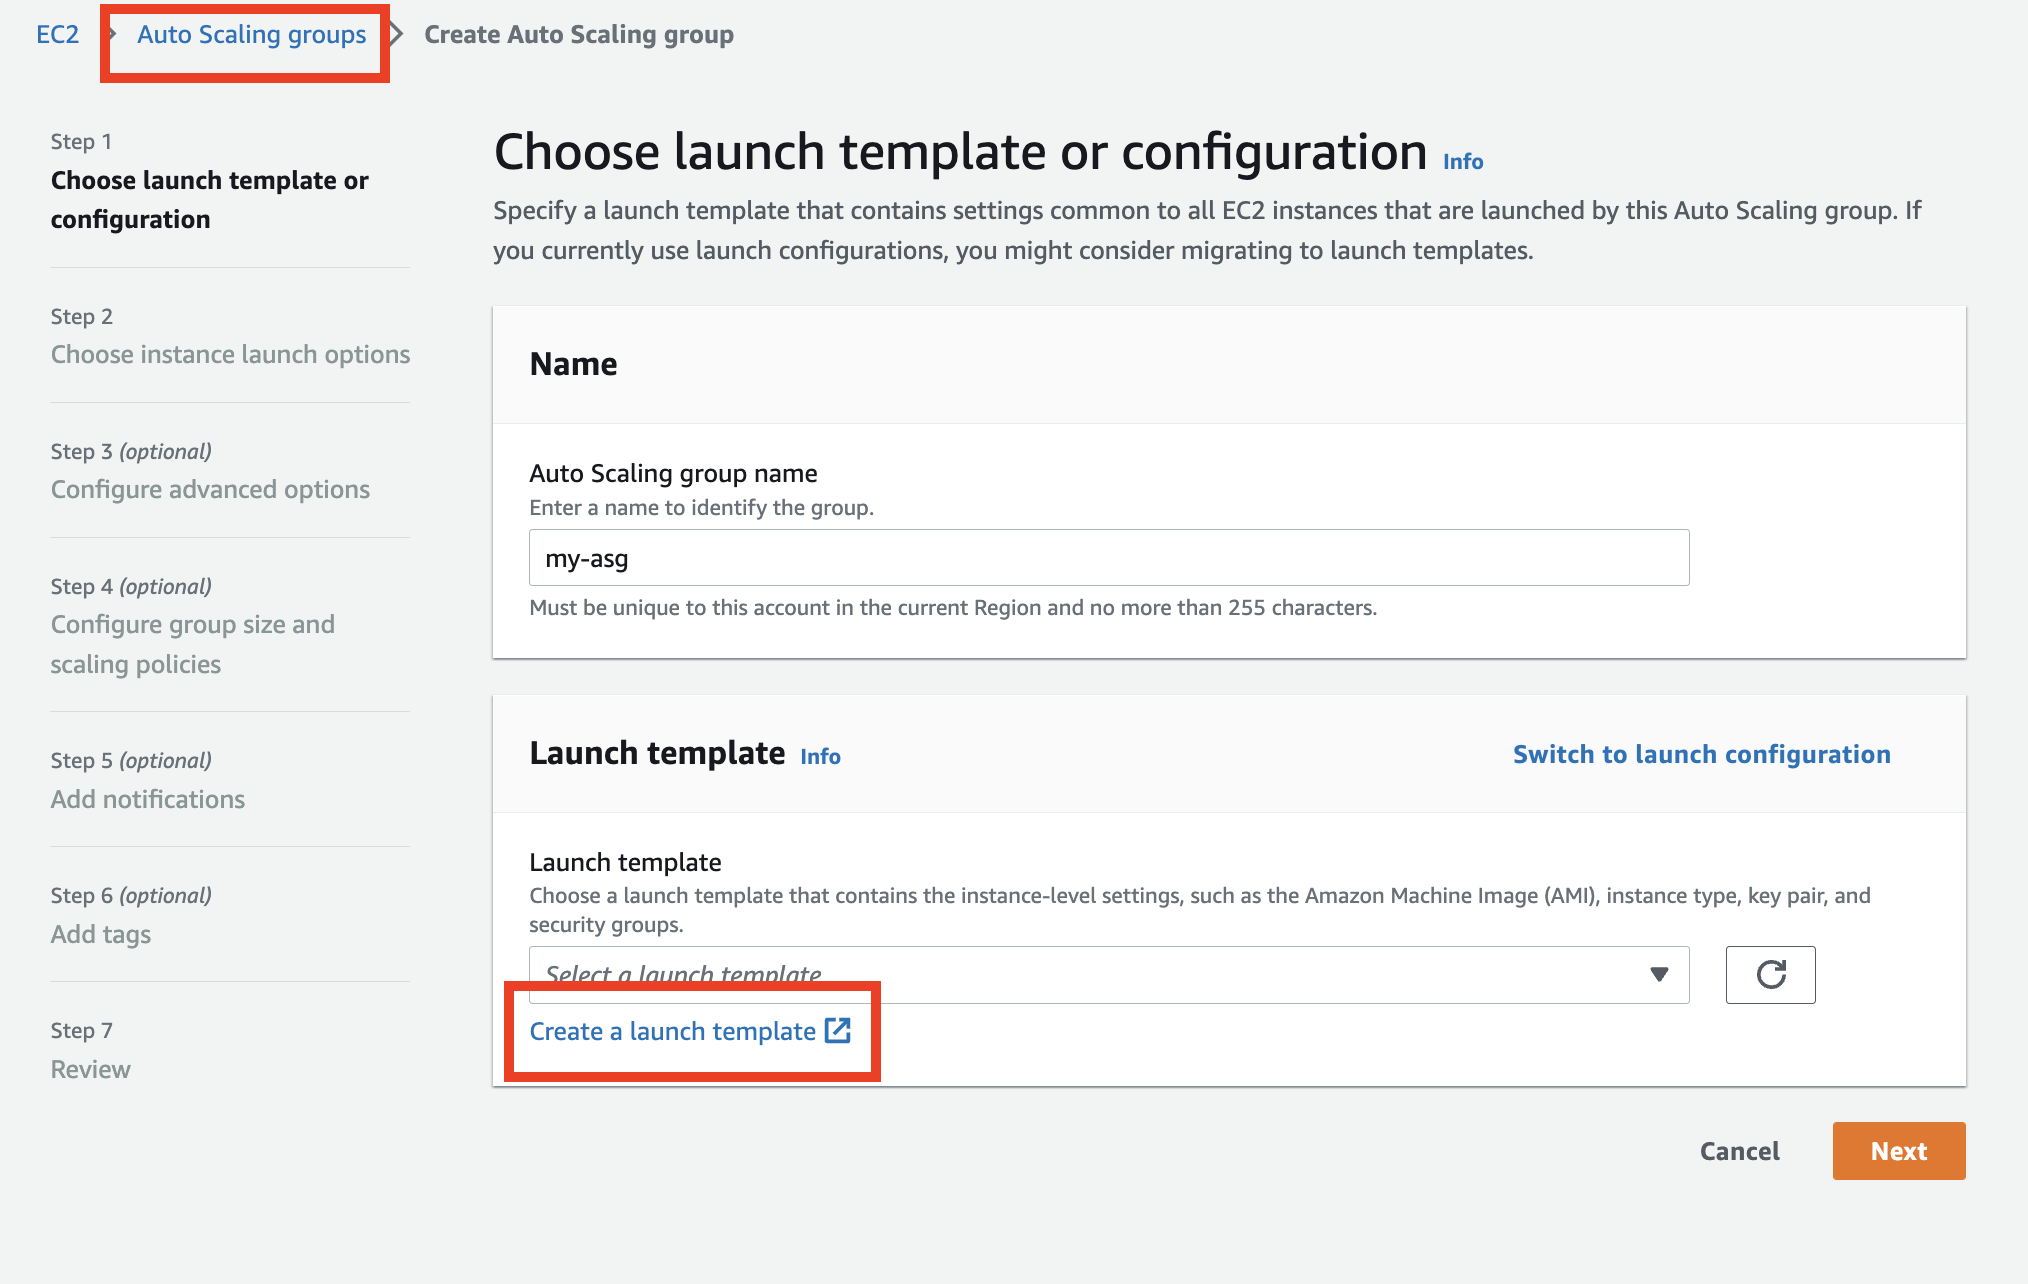Open the Select a launch template dropdown
The height and width of the screenshot is (1284, 2028).
(x=1109, y=974)
